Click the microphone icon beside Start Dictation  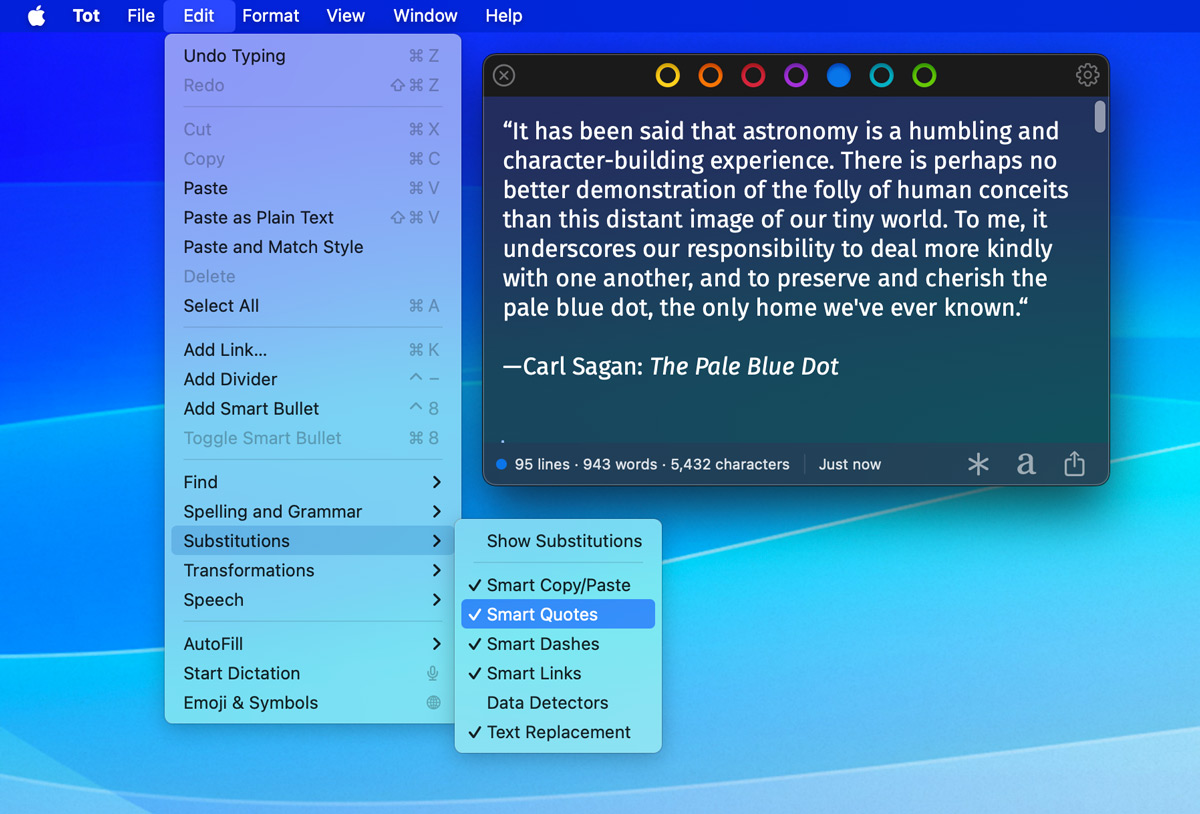[433, 673]
